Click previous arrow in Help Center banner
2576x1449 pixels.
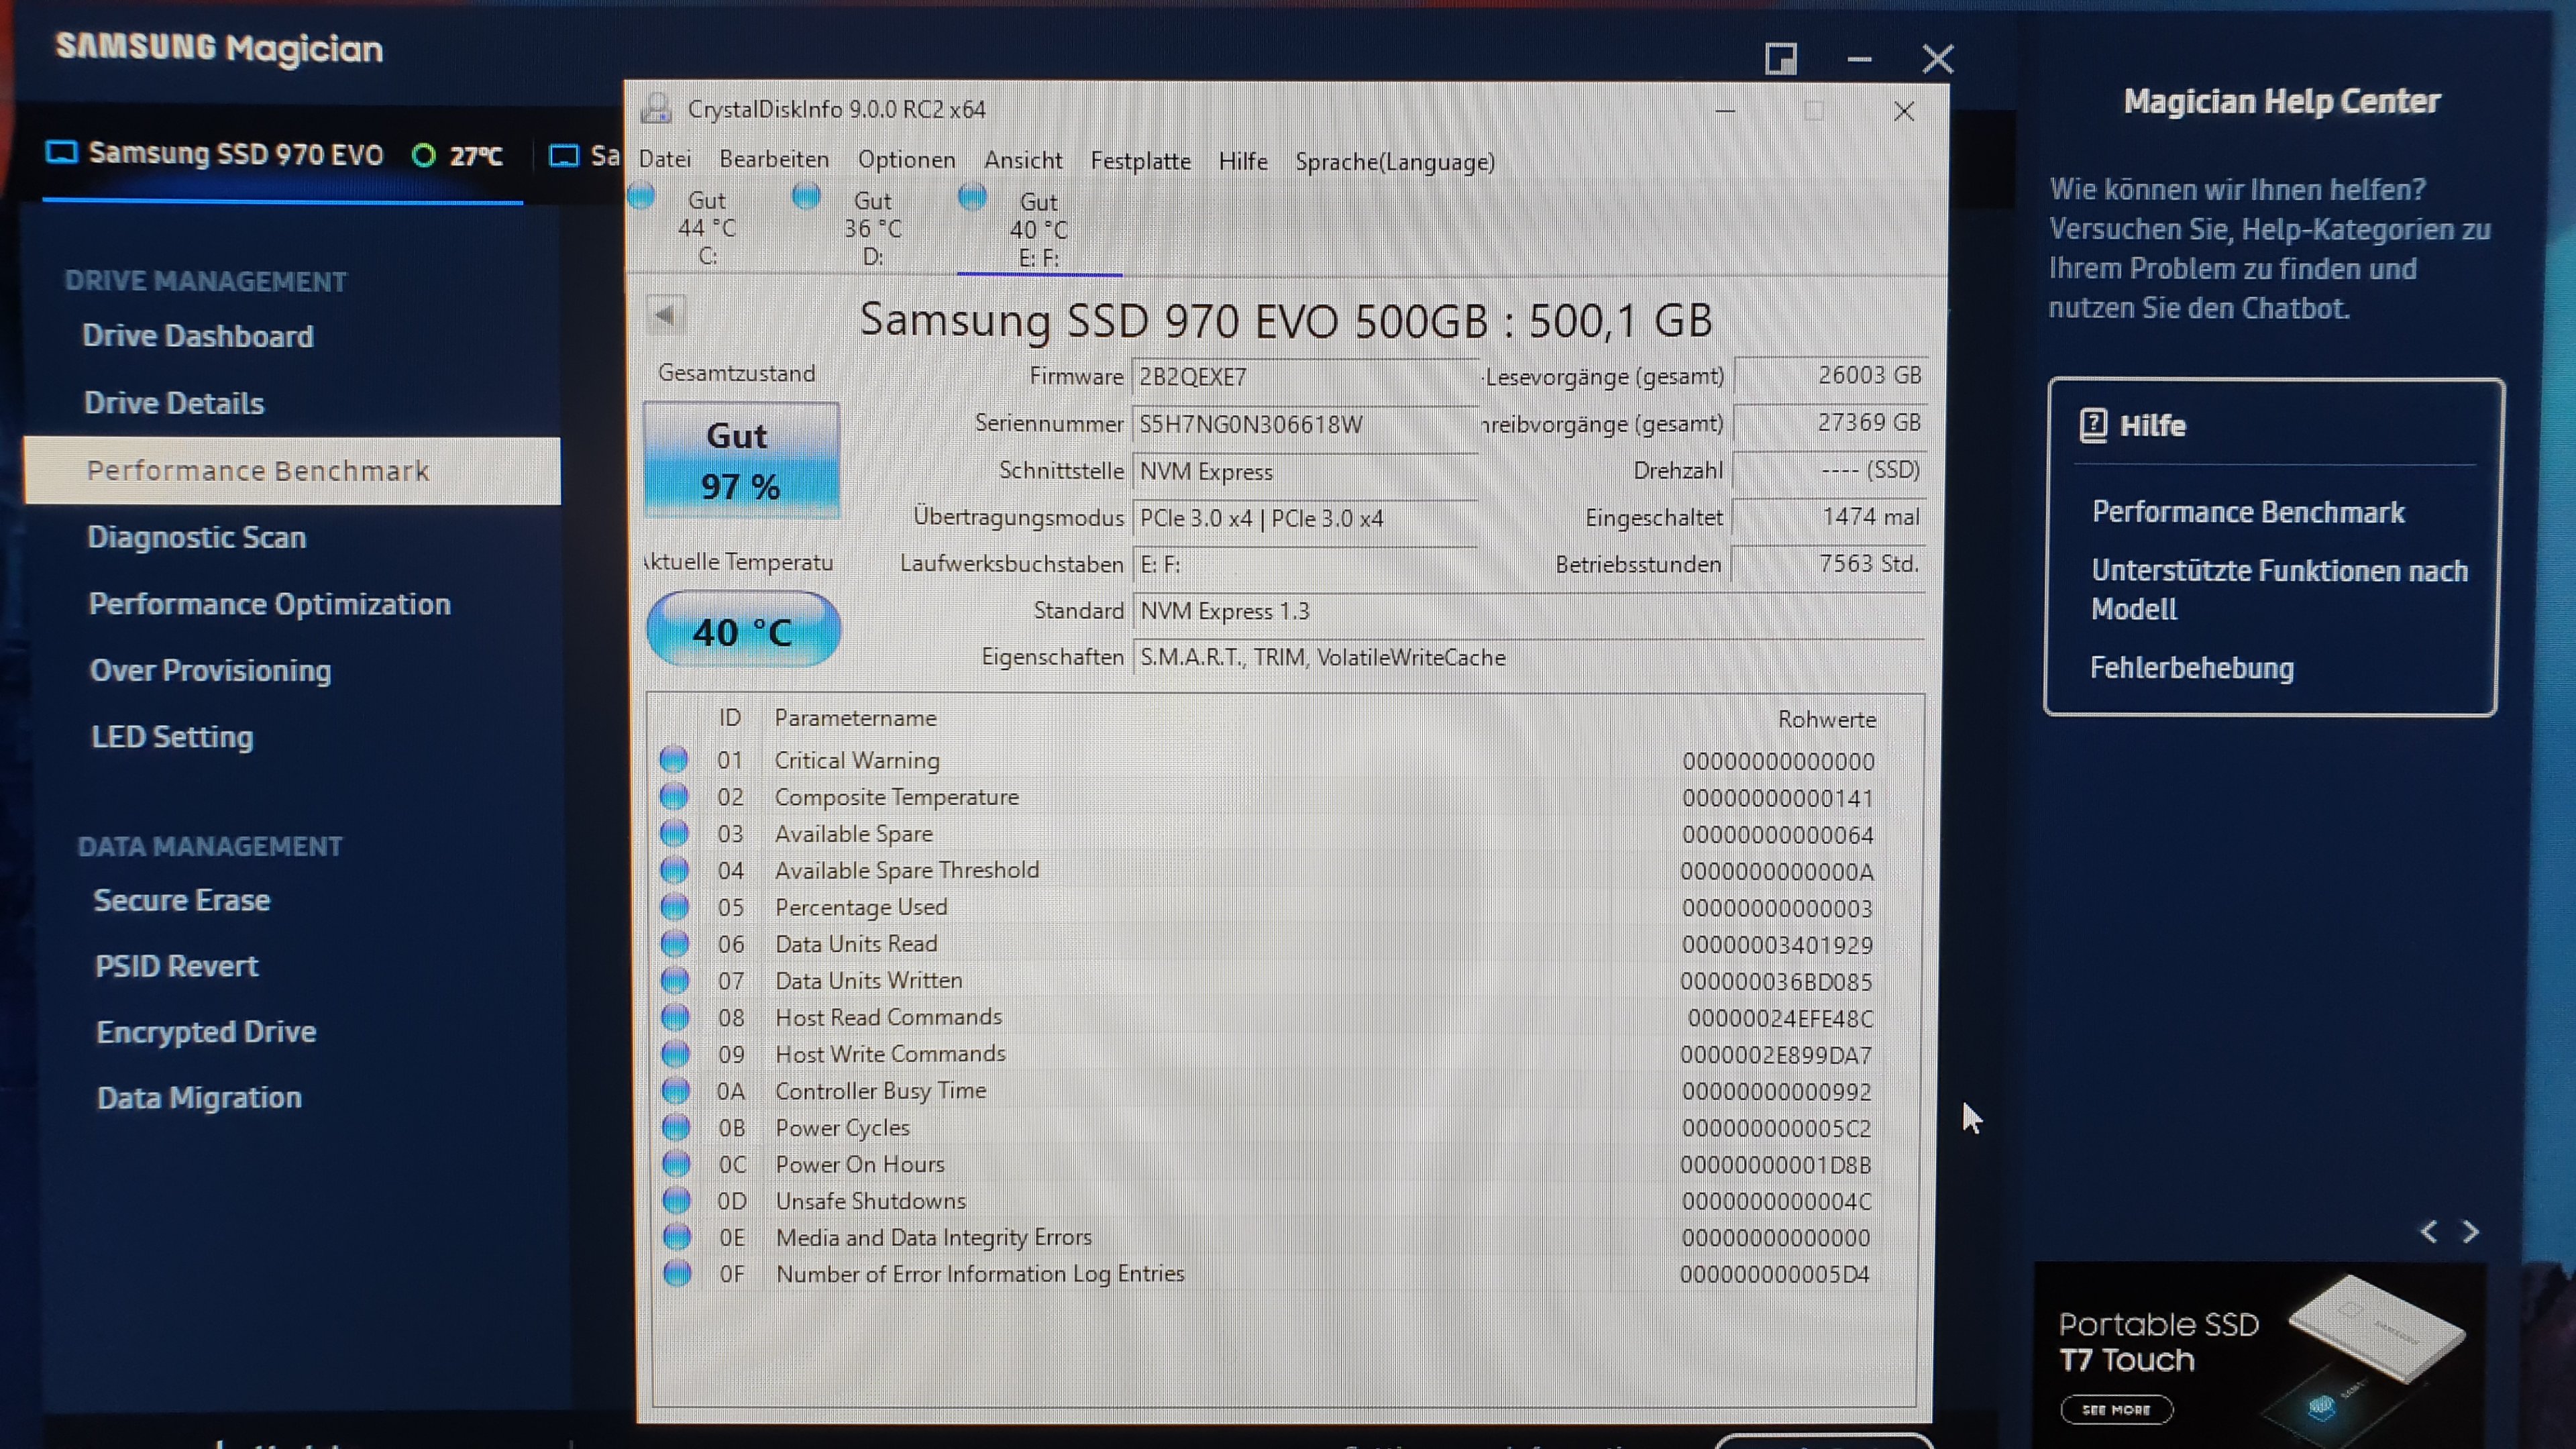coord(2428,1231)
